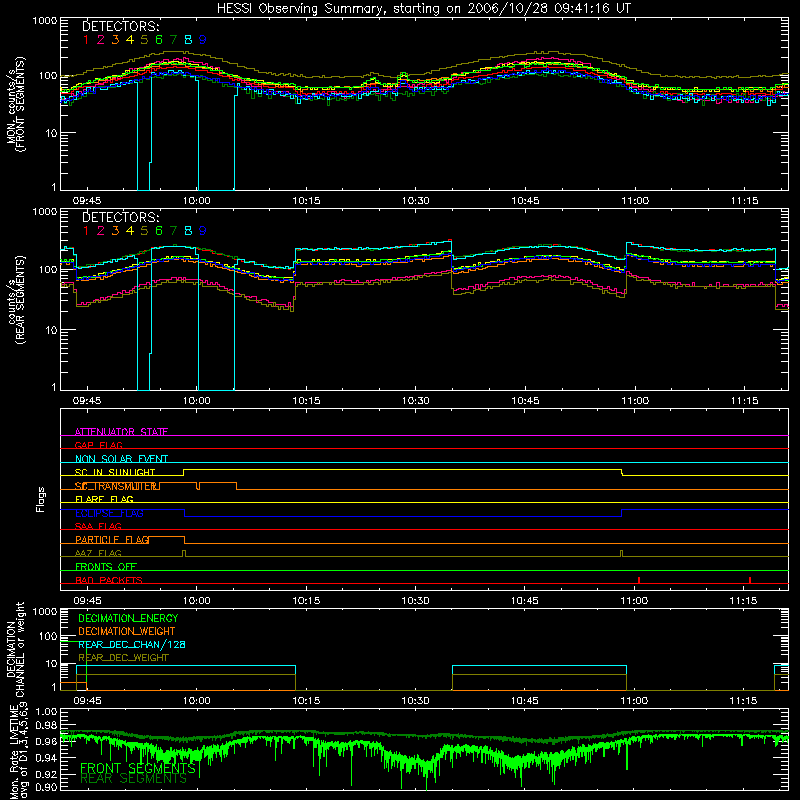This screenshot has height=800, width=800.
Task: Select the REAR_DEC_CHAN/128 legend entry
Action: click(132, 644)
